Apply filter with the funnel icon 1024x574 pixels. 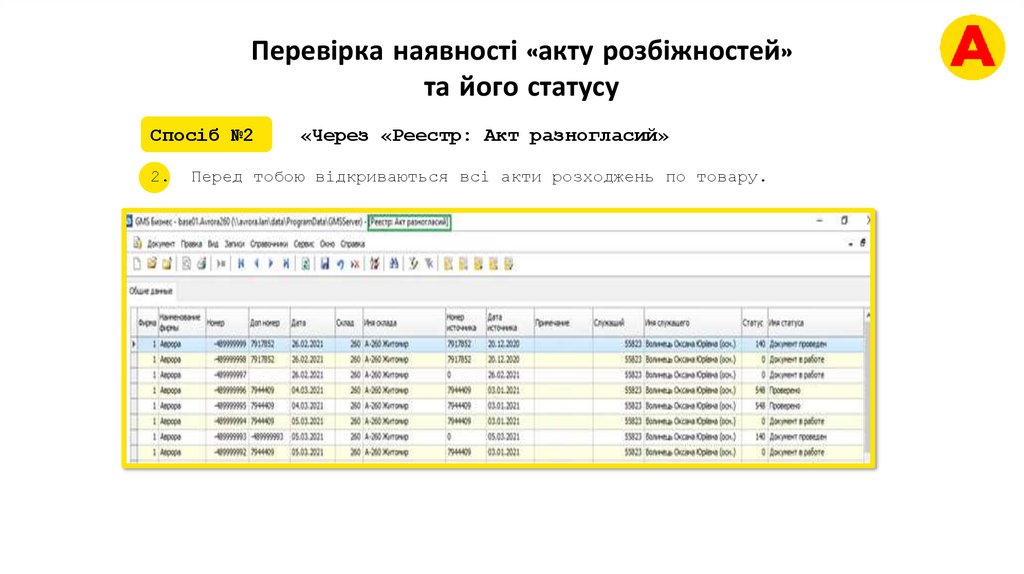(x=413, y=264)
